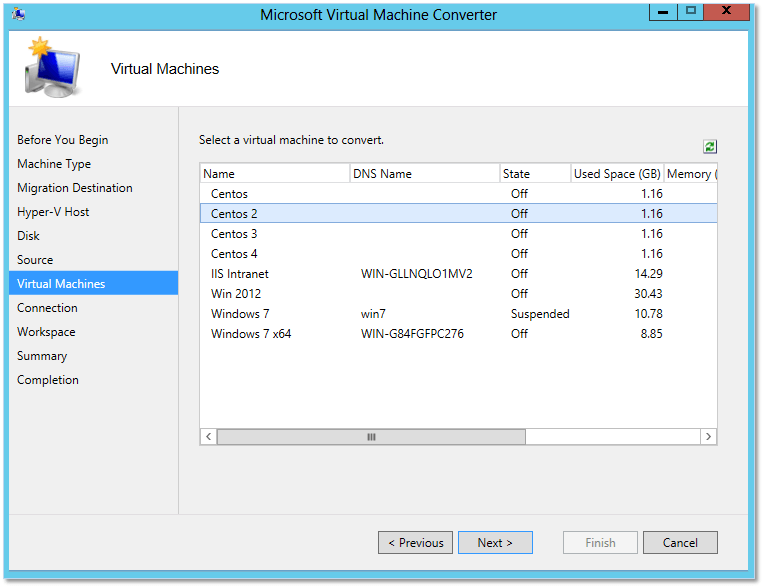Select the Centos 2 virtual machine
The image size is (764, 588).
(x=458, y=213)
